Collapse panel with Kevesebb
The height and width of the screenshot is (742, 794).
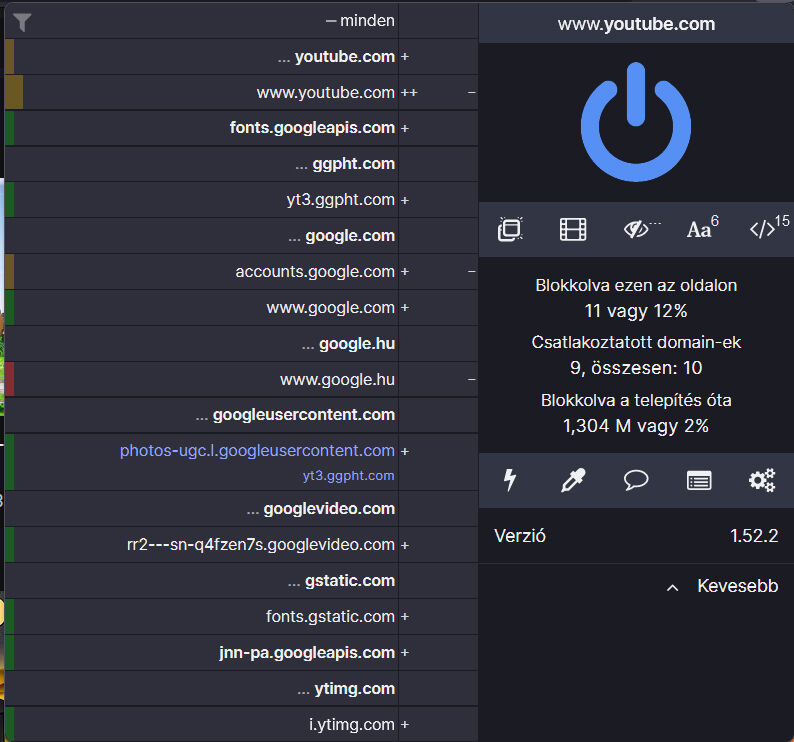(x=737, y=586)
